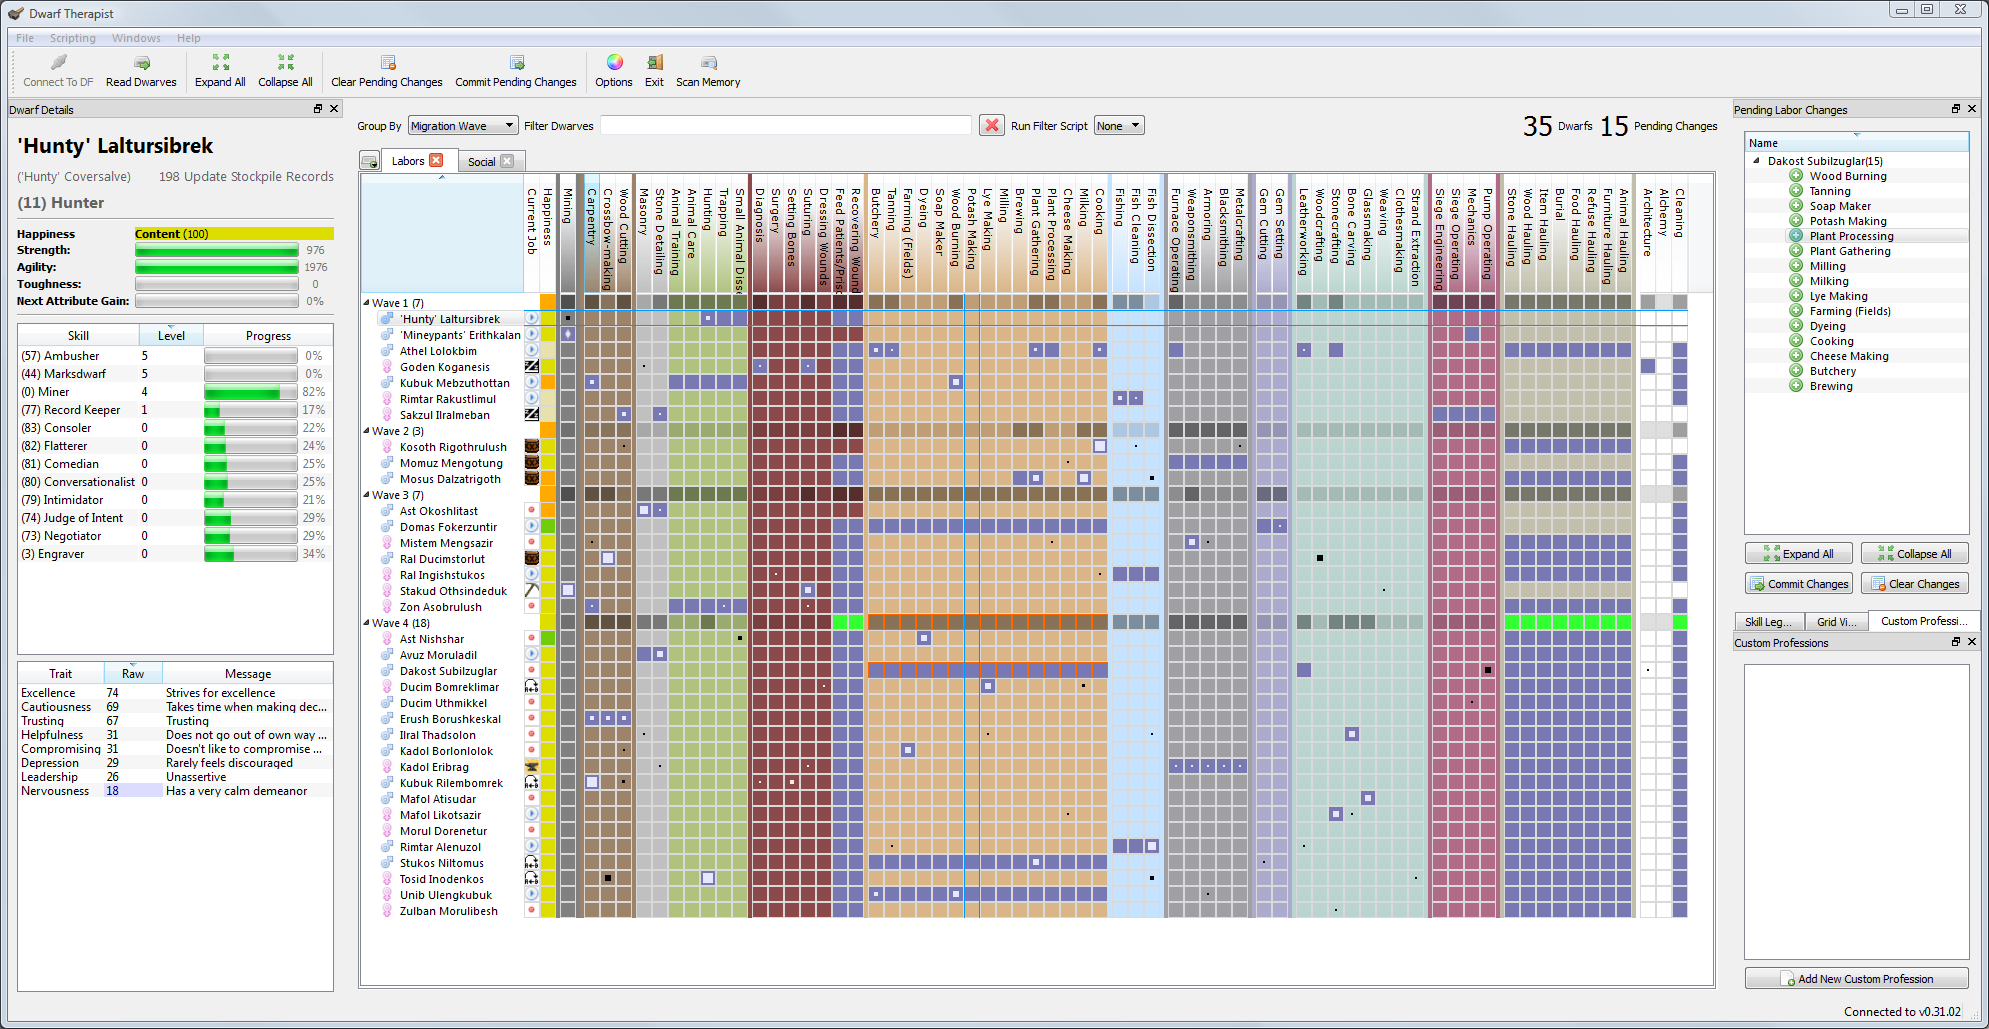Click the red clear filter icon
The image size is (1989, 1029).
pyautogui.click(x=991, y=126)
